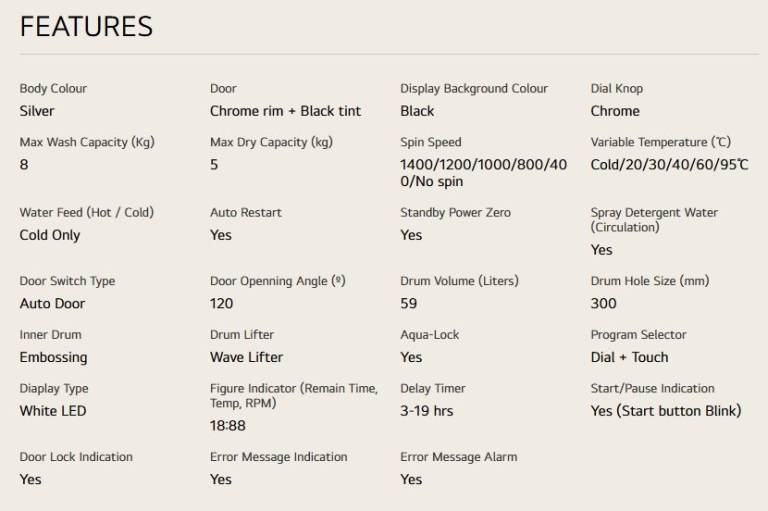Click the Dial Knop Chrome value
Viewport: 768px width, 511px height.
(x=615, y=111)
